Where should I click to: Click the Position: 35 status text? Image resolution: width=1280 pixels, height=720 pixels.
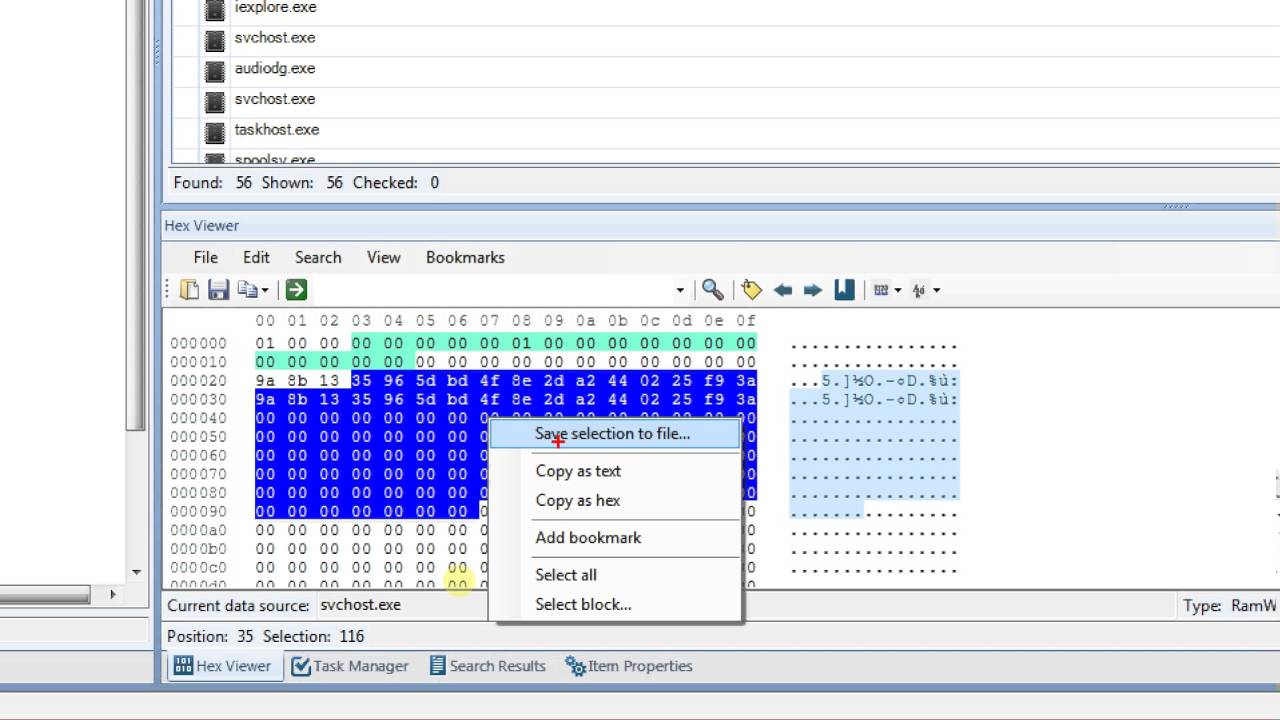point(210,636)
